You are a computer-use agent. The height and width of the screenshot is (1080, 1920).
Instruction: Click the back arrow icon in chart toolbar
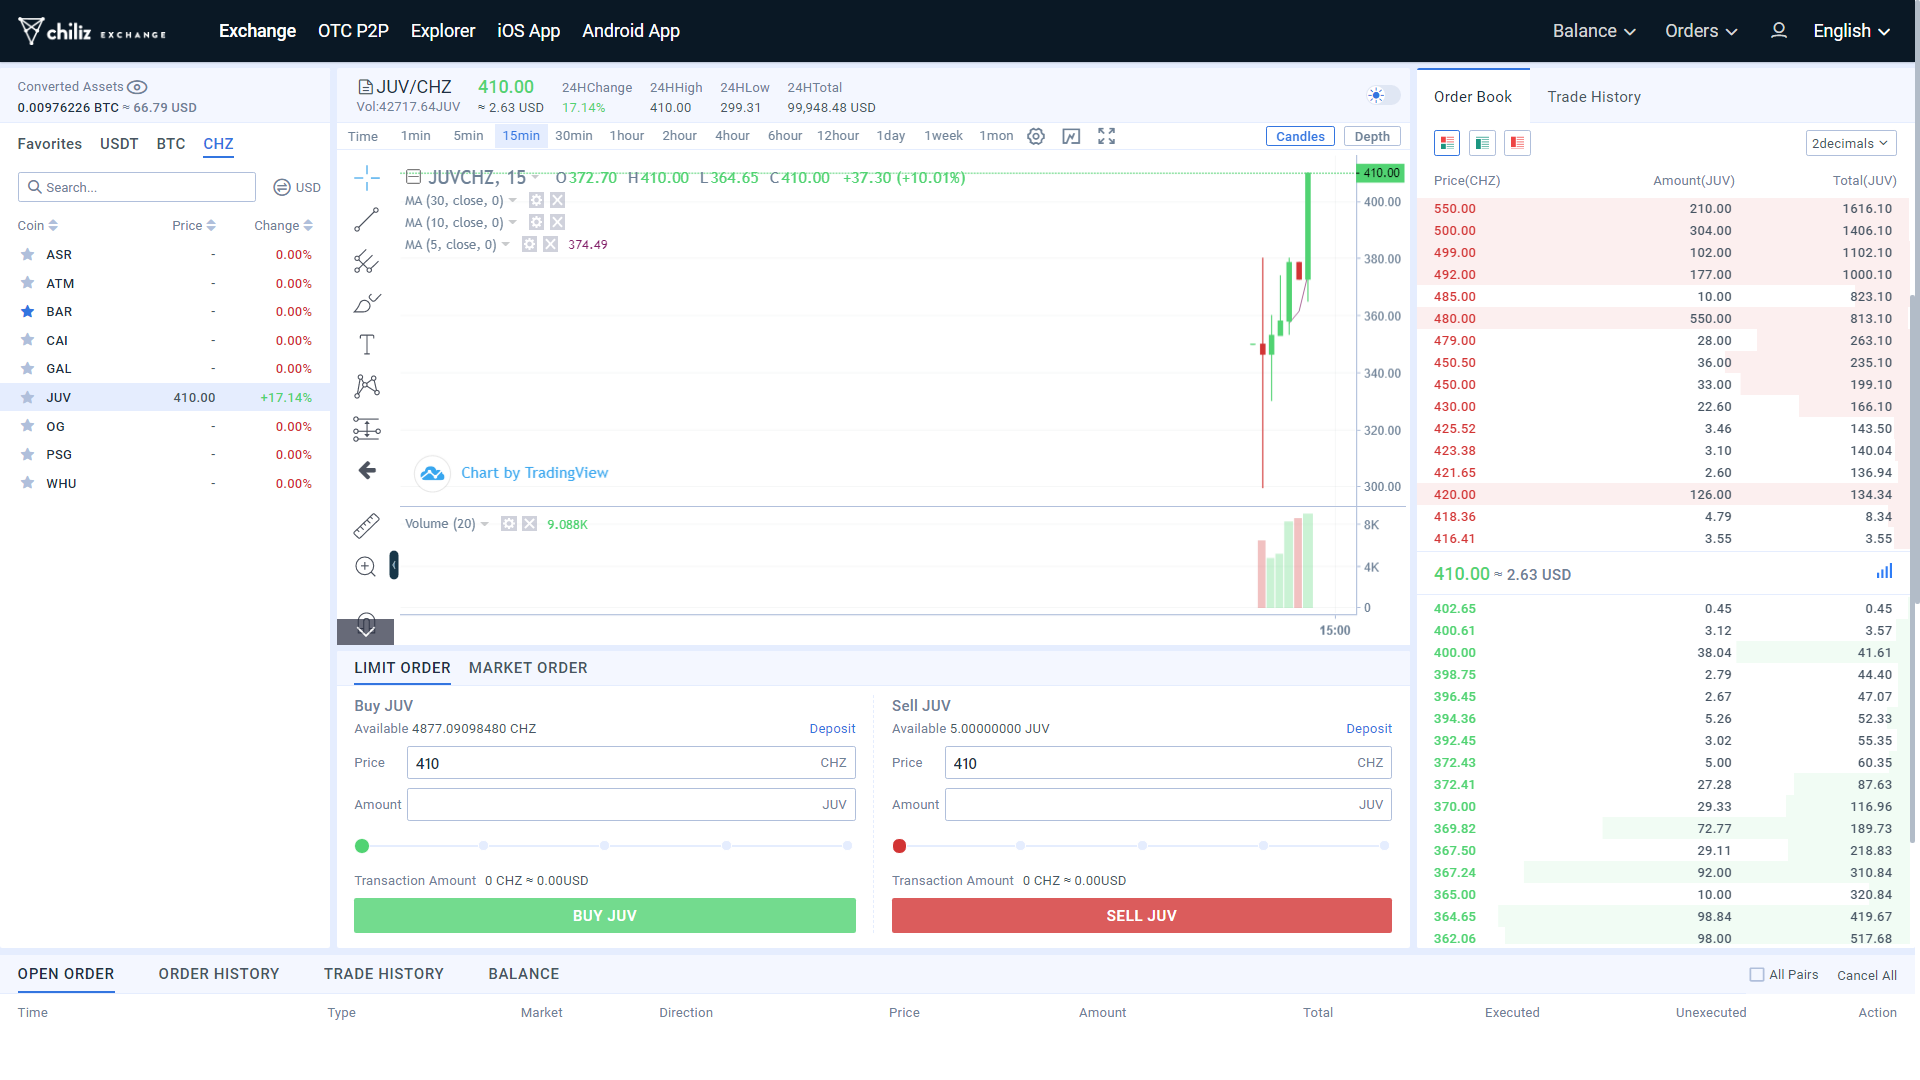pyautogui.click(x=367, y=470)
